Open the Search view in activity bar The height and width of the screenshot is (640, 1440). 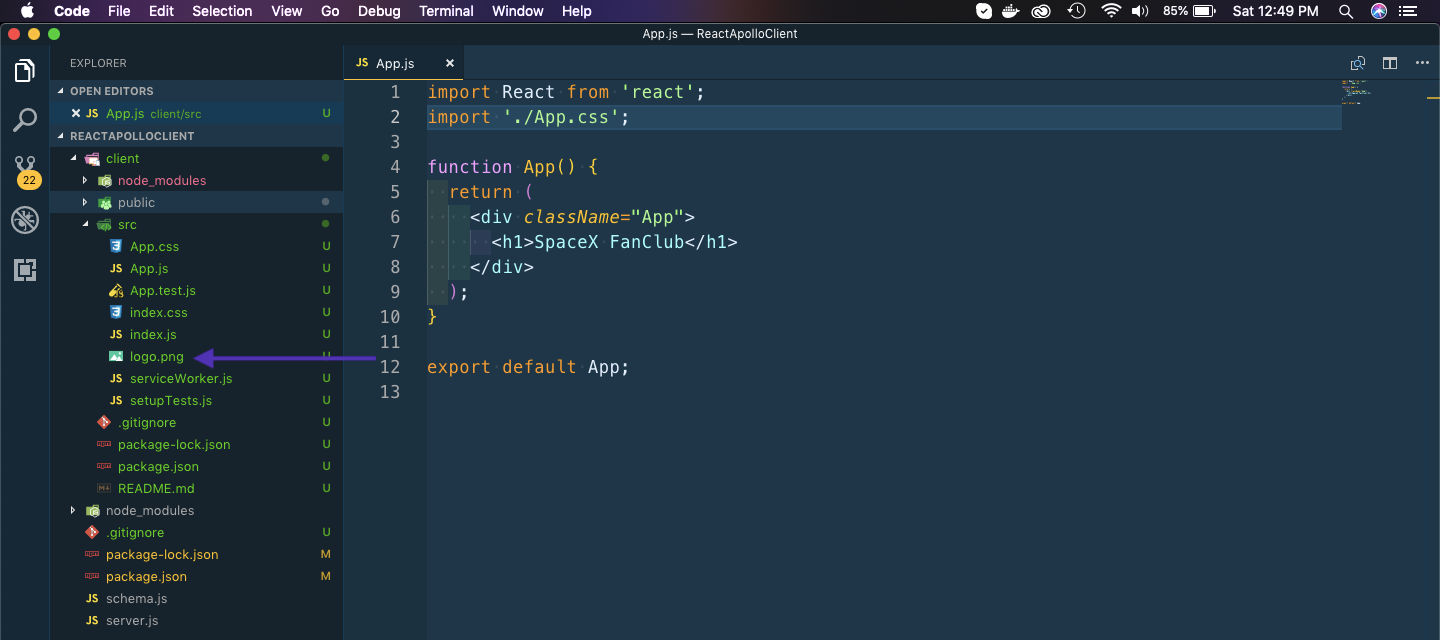[x=25, y=121]
